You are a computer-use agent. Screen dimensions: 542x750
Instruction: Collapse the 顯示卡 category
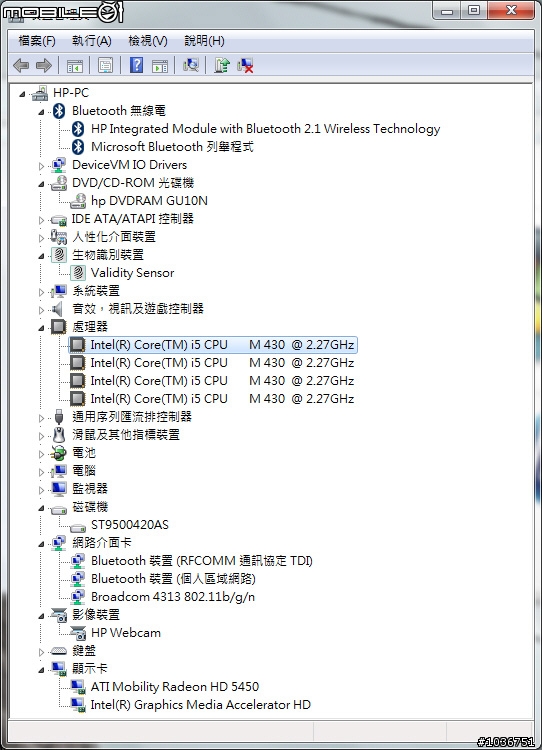pyautogui.click(x=41, y=670)
